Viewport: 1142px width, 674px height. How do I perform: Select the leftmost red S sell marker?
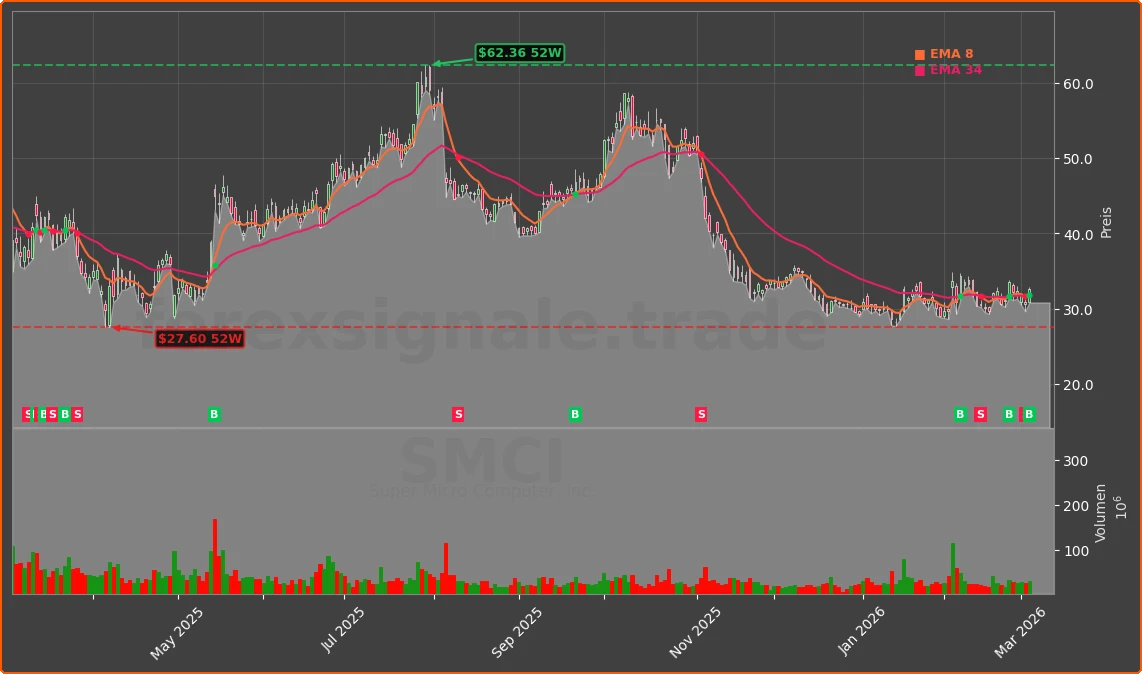27,413
